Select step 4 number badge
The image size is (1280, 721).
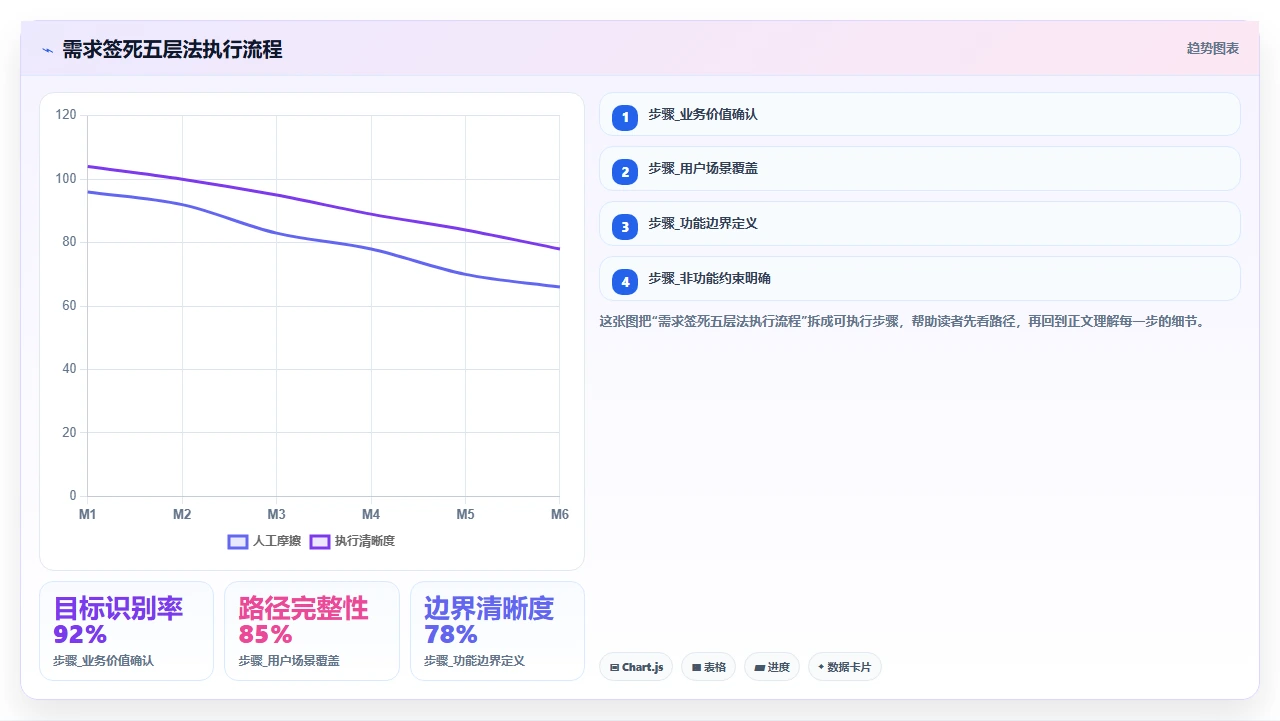625,282
